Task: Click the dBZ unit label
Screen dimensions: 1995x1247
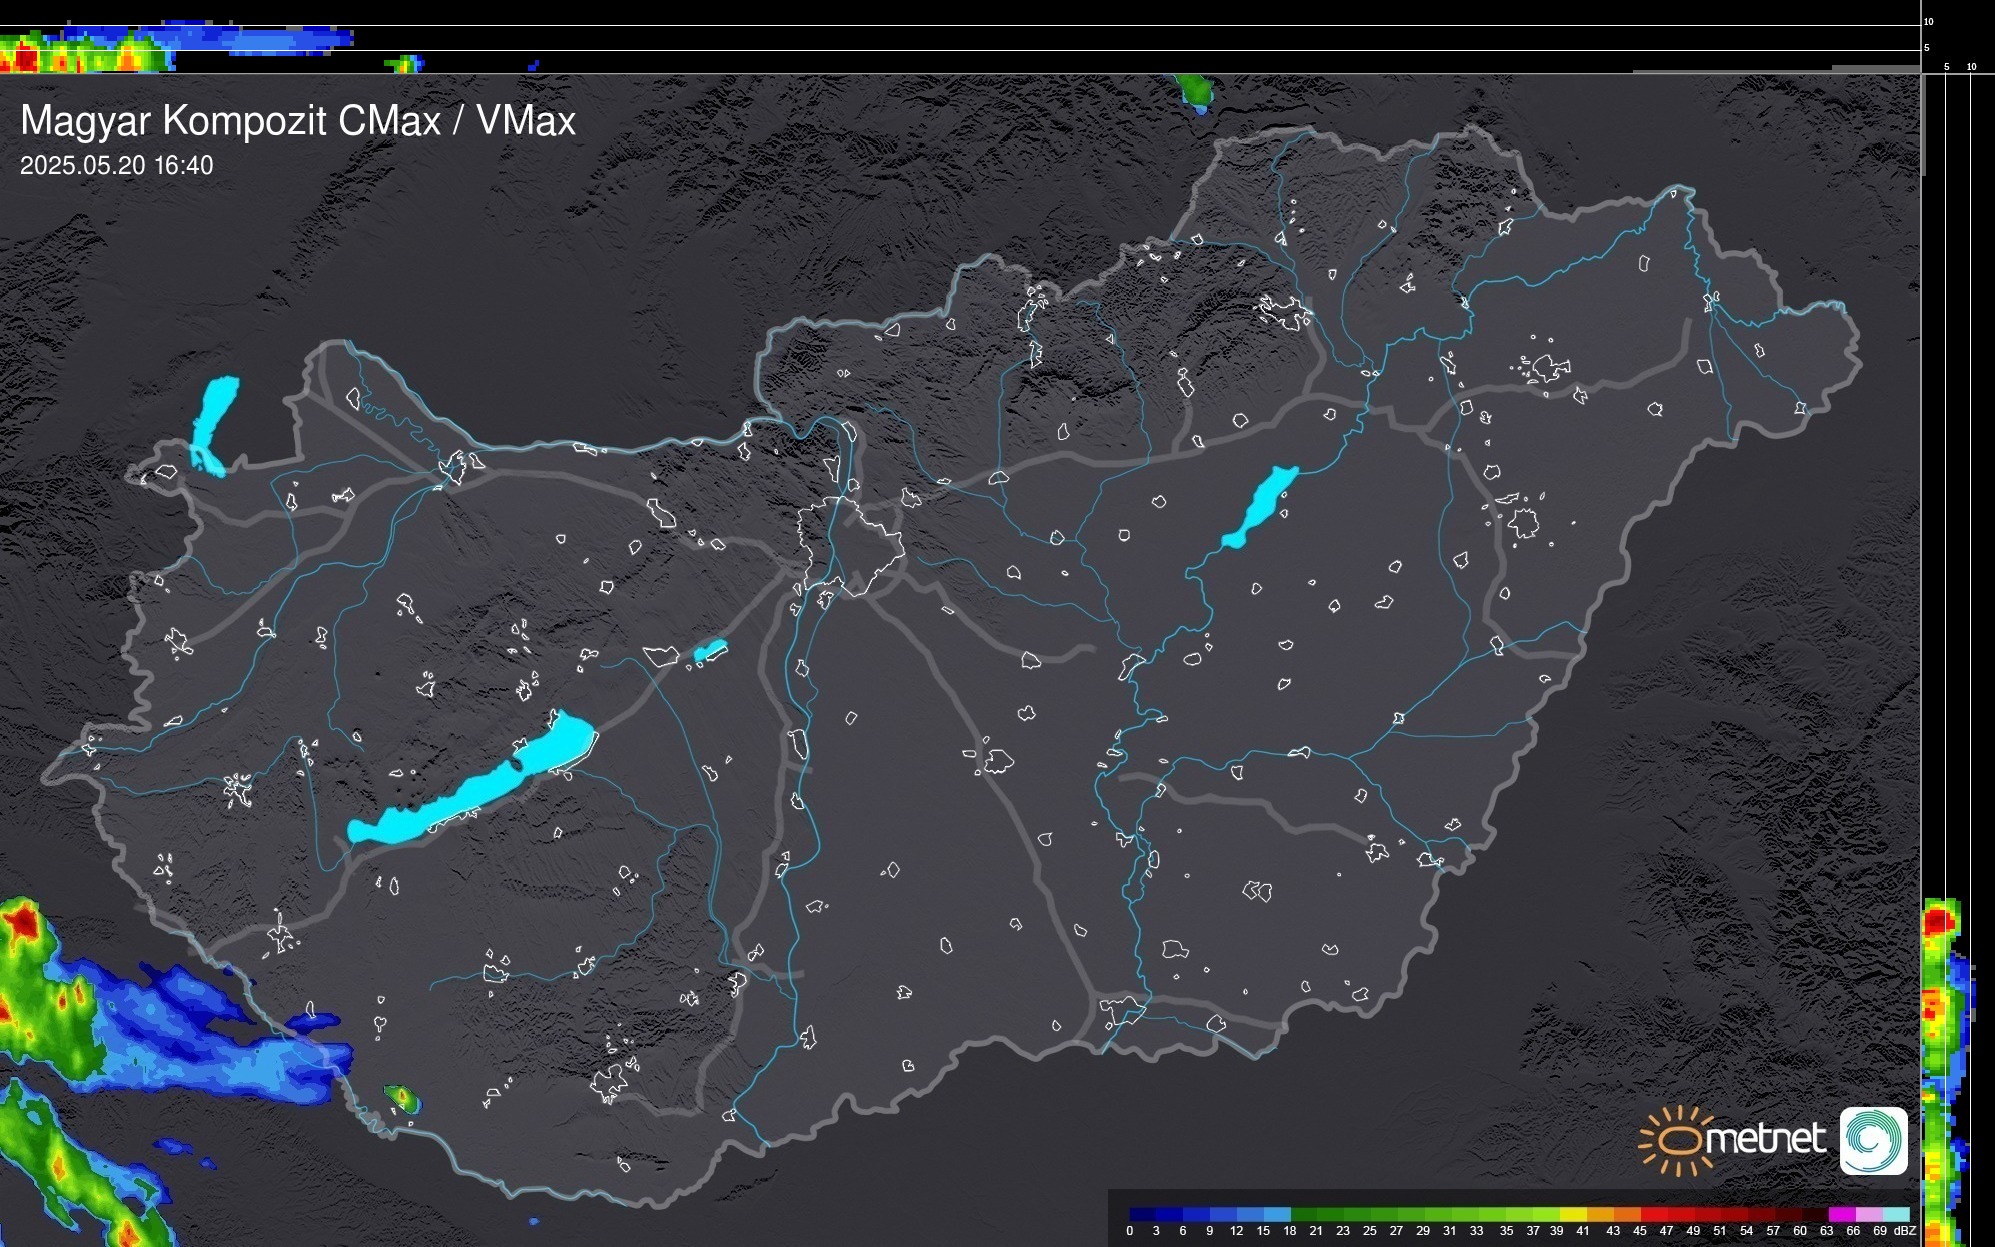Action: (1906, 1231)
